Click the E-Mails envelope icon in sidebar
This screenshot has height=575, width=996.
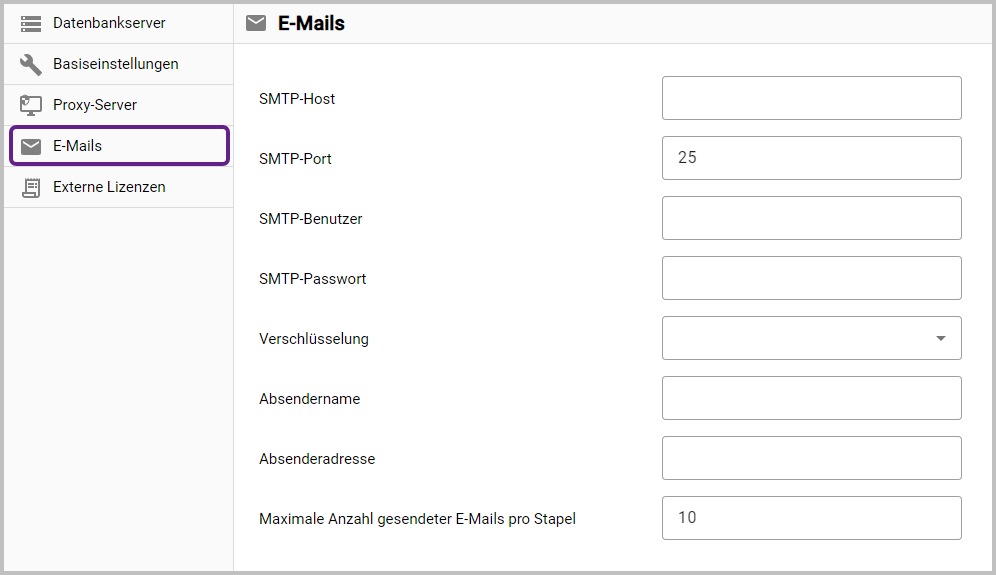pos(31,146)
